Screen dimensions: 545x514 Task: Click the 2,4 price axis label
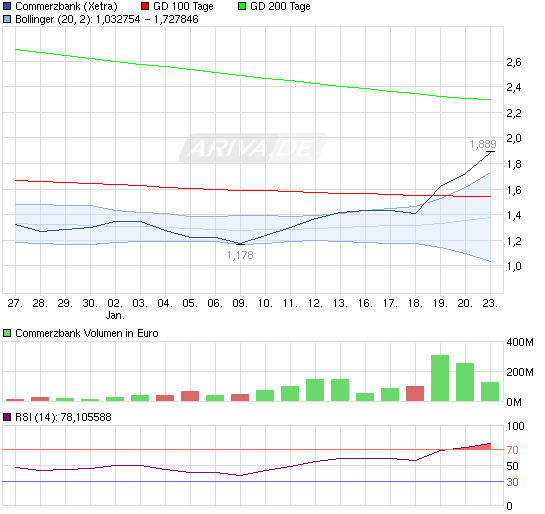point(514,87)
